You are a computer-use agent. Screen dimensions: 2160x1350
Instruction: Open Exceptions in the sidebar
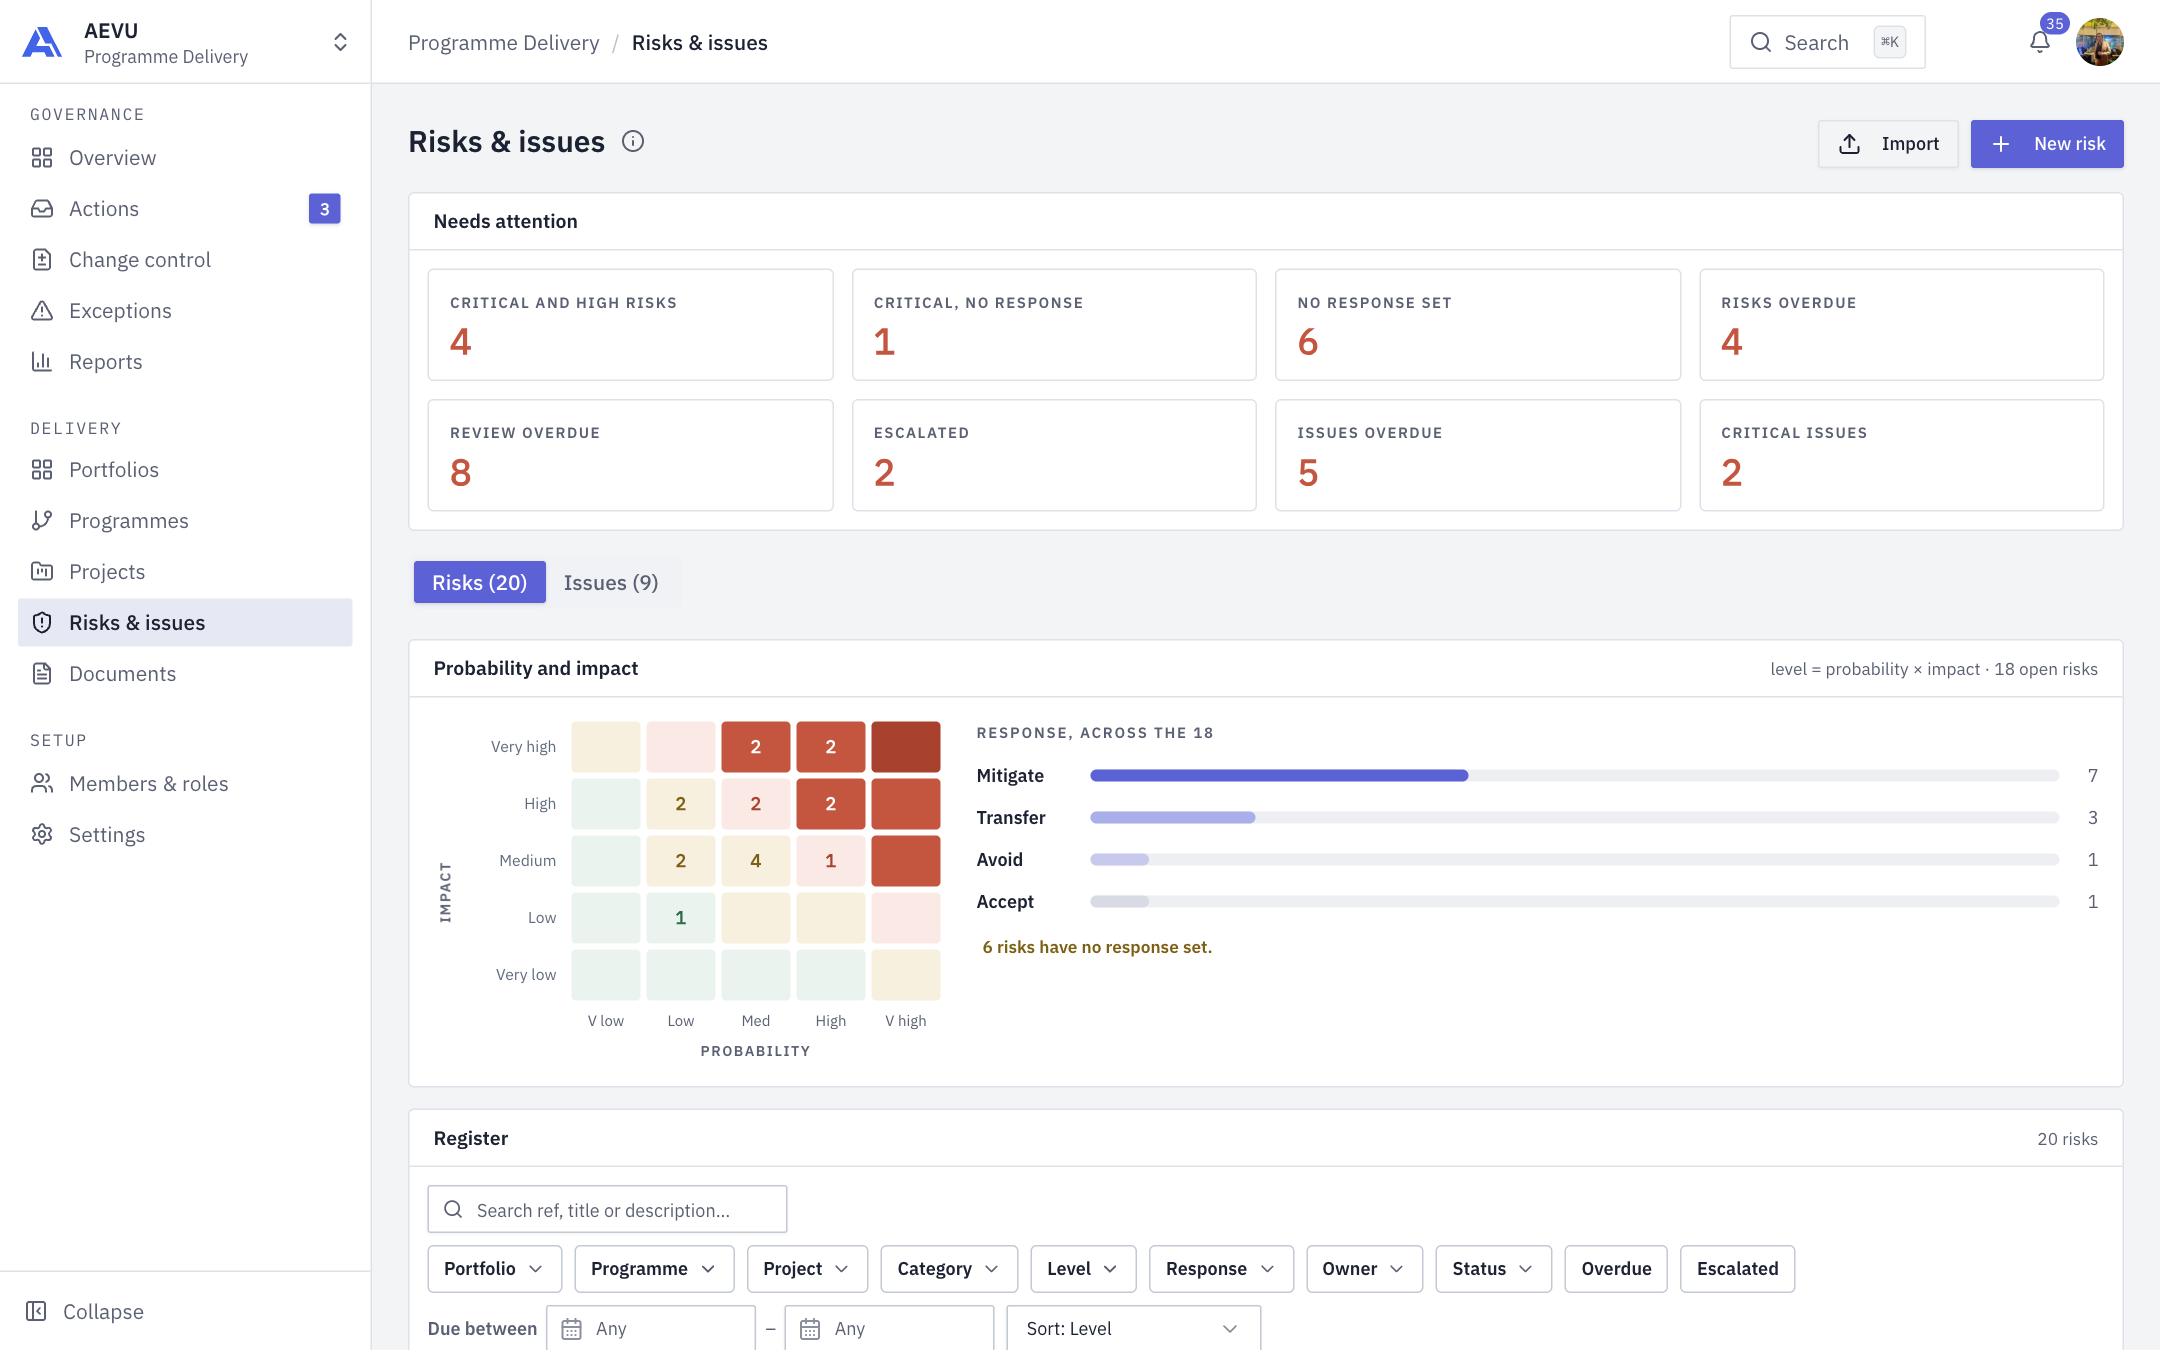click(185, 311)
